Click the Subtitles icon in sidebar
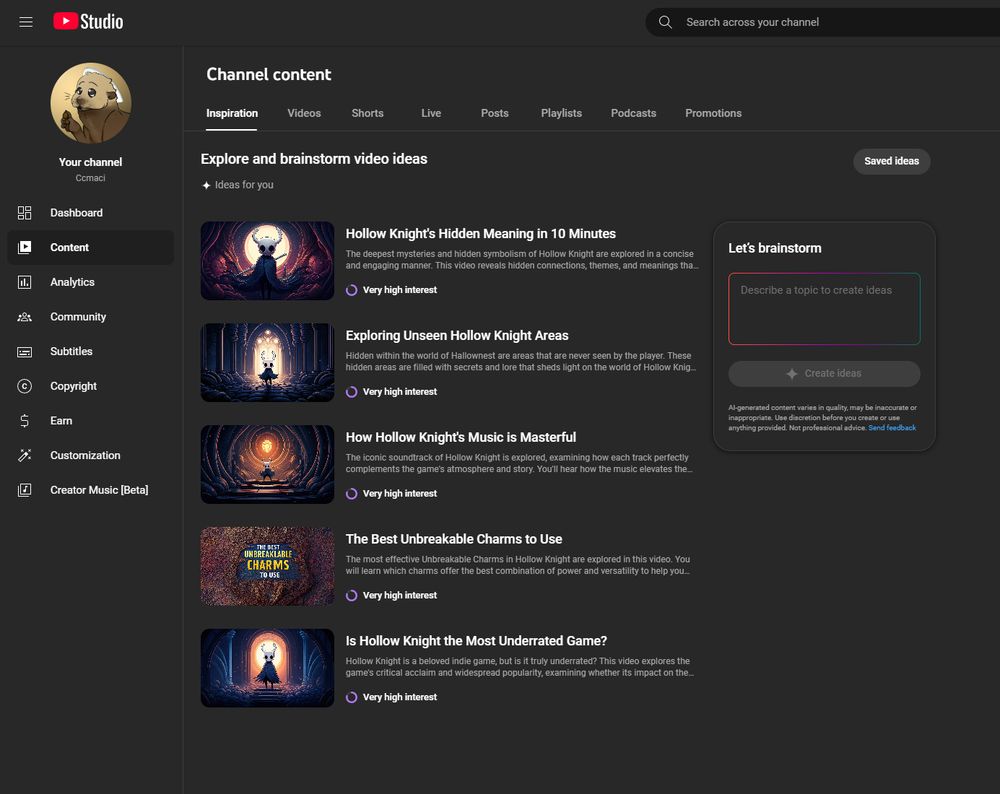 (24, 351)
